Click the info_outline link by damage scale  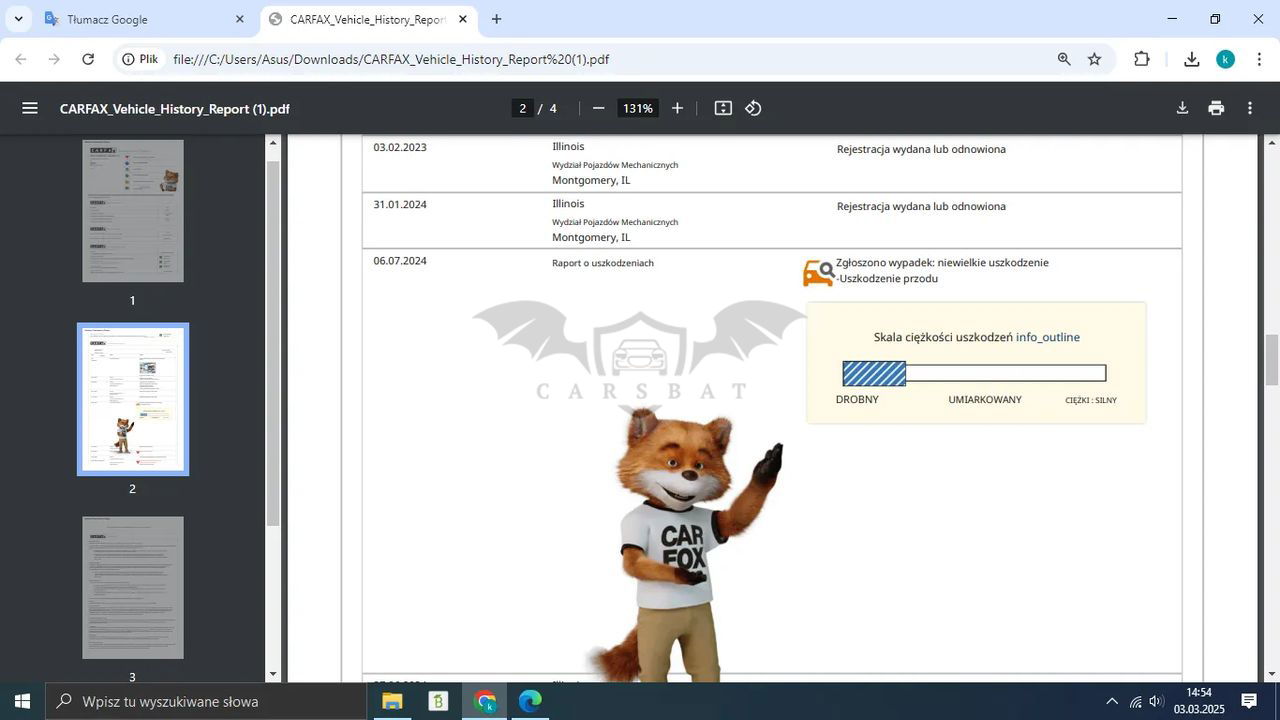tap(1047, 337)
